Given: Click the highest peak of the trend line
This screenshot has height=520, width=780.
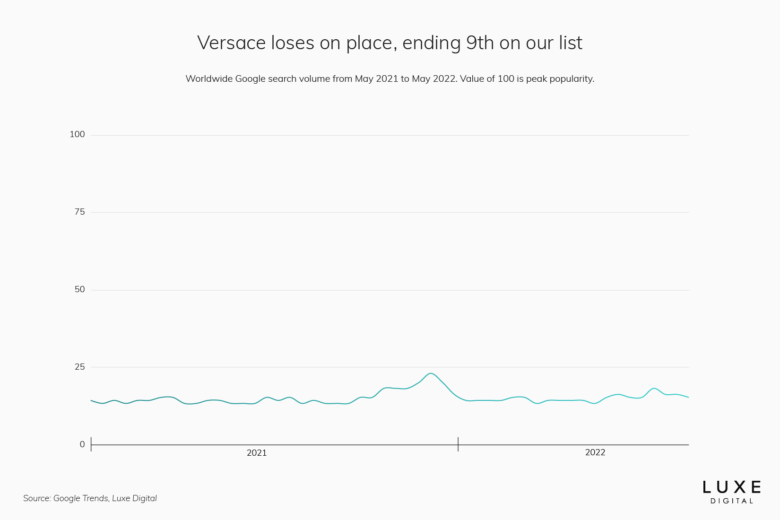Looking at the screenshot, I should pos(430,373).
